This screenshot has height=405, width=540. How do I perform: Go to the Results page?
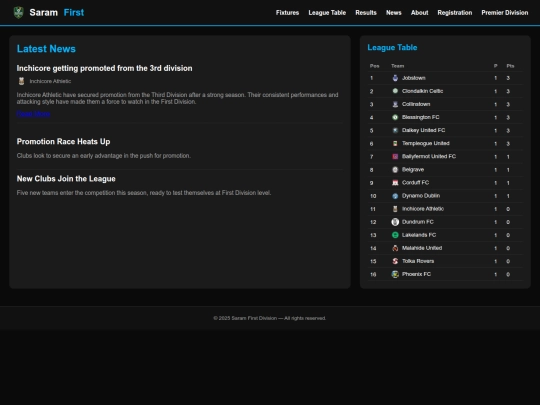click(366, 13)
